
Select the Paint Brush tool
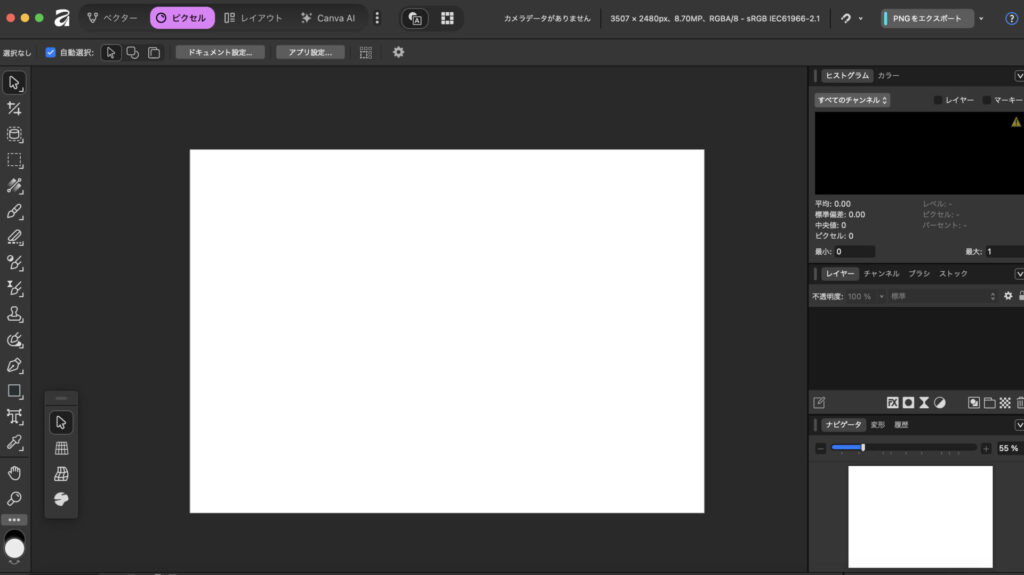pyautogui.click(x=14, y=211)
